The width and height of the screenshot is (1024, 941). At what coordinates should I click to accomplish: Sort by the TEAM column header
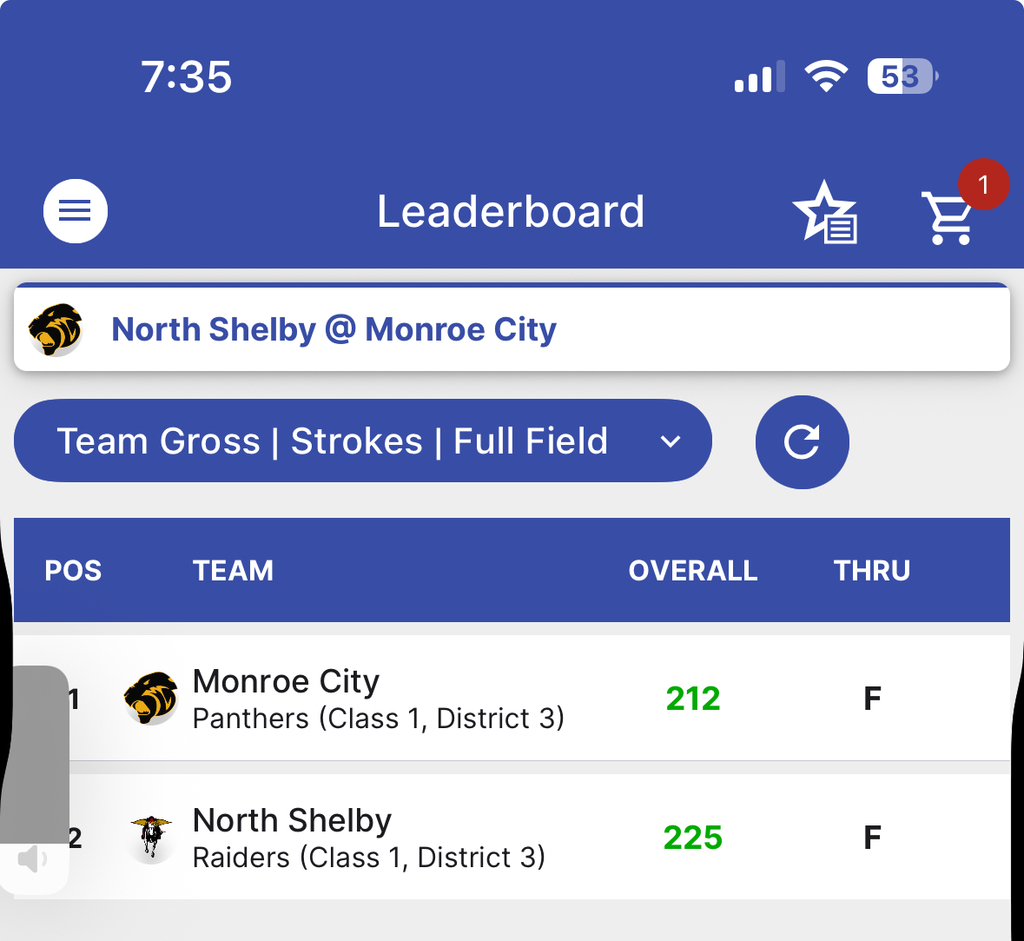(x=233, y=571)
